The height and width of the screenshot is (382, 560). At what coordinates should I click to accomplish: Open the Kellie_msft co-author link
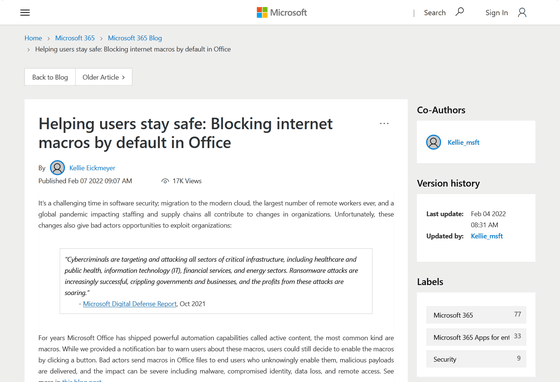[x=463, y=142]
